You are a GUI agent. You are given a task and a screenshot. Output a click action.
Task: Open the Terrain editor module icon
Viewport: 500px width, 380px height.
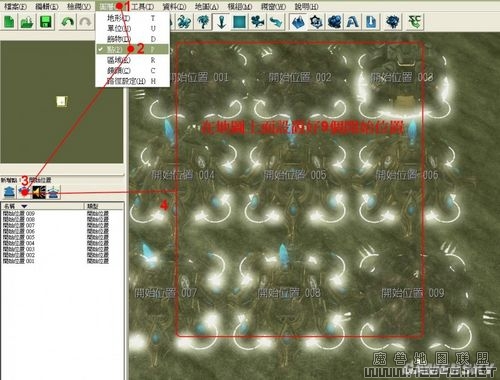(x=298, y=22)
